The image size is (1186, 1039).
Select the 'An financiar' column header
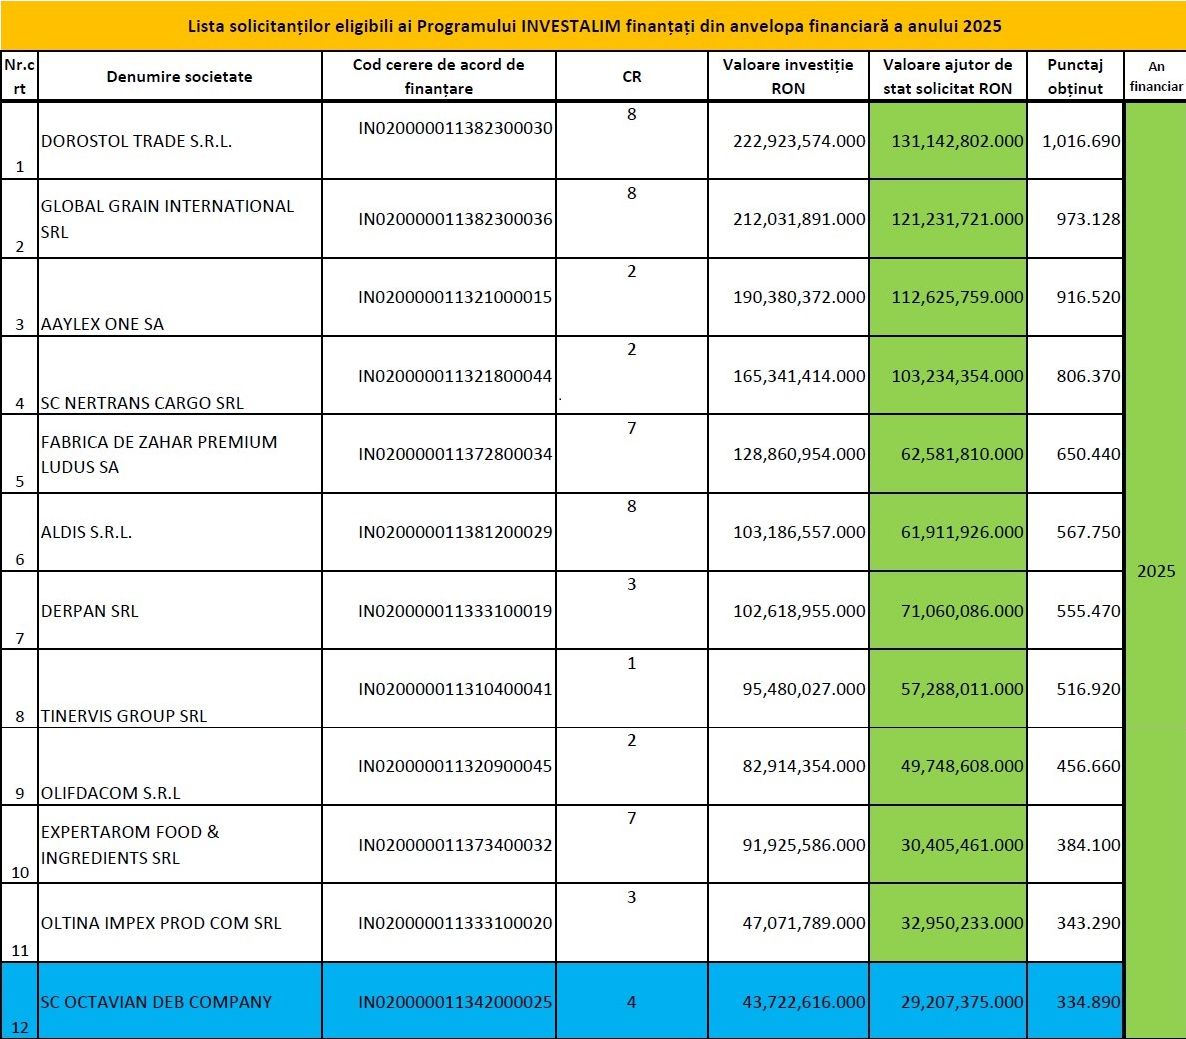[1156, 77]
